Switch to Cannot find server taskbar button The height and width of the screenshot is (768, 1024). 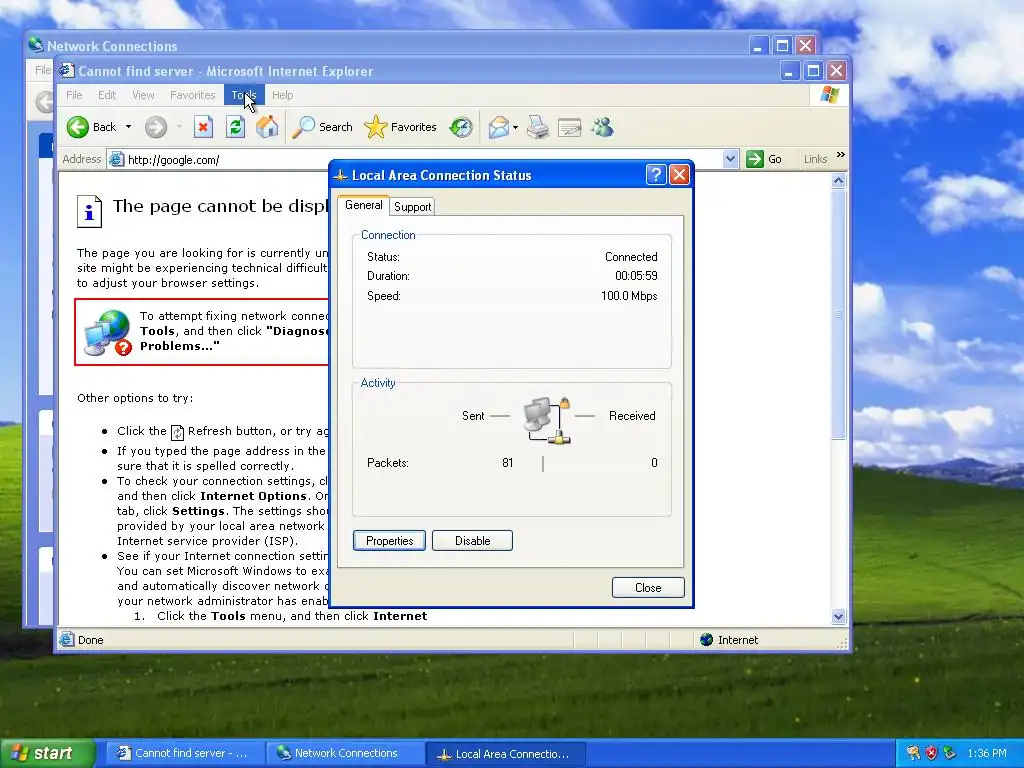184,754
